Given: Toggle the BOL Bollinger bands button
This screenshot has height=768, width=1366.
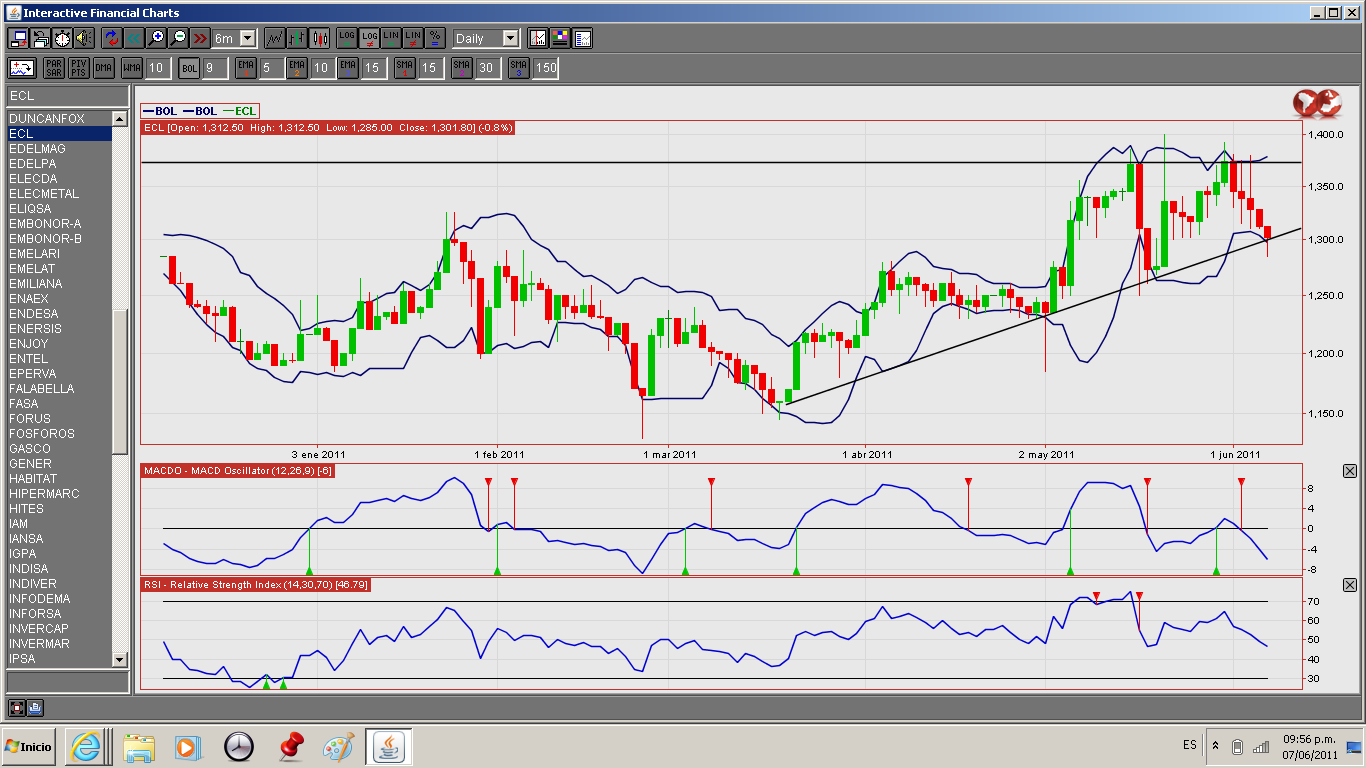Looking at the screenshot, I should tap(189, 67).
